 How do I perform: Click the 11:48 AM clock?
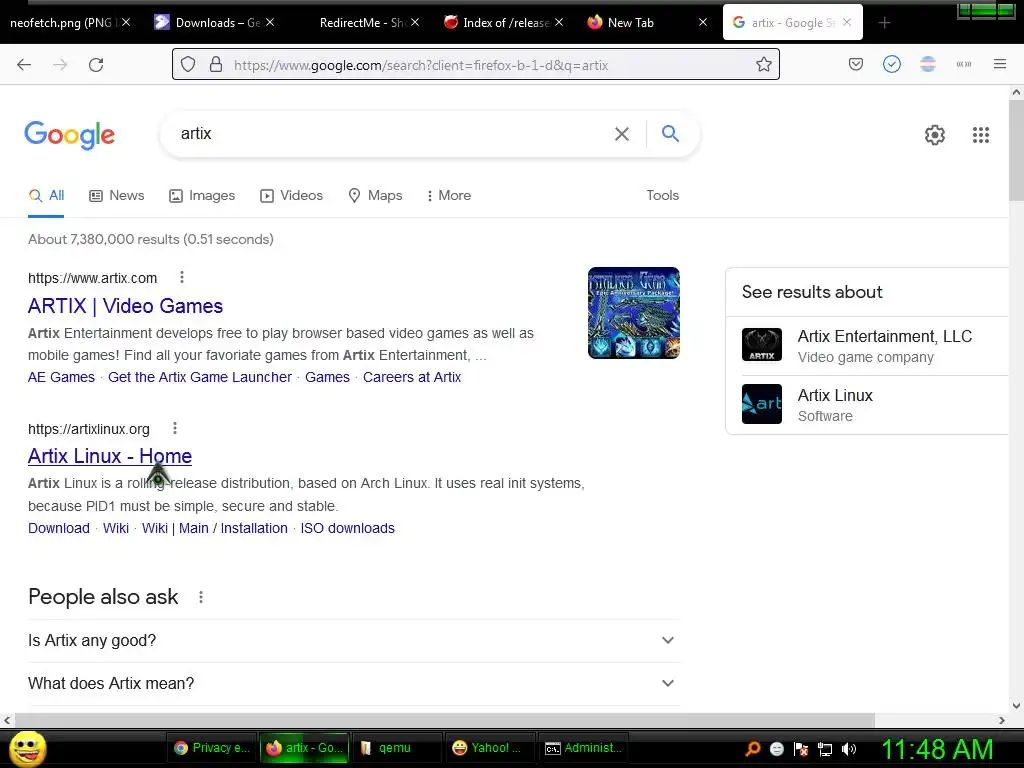coord(938,749)
